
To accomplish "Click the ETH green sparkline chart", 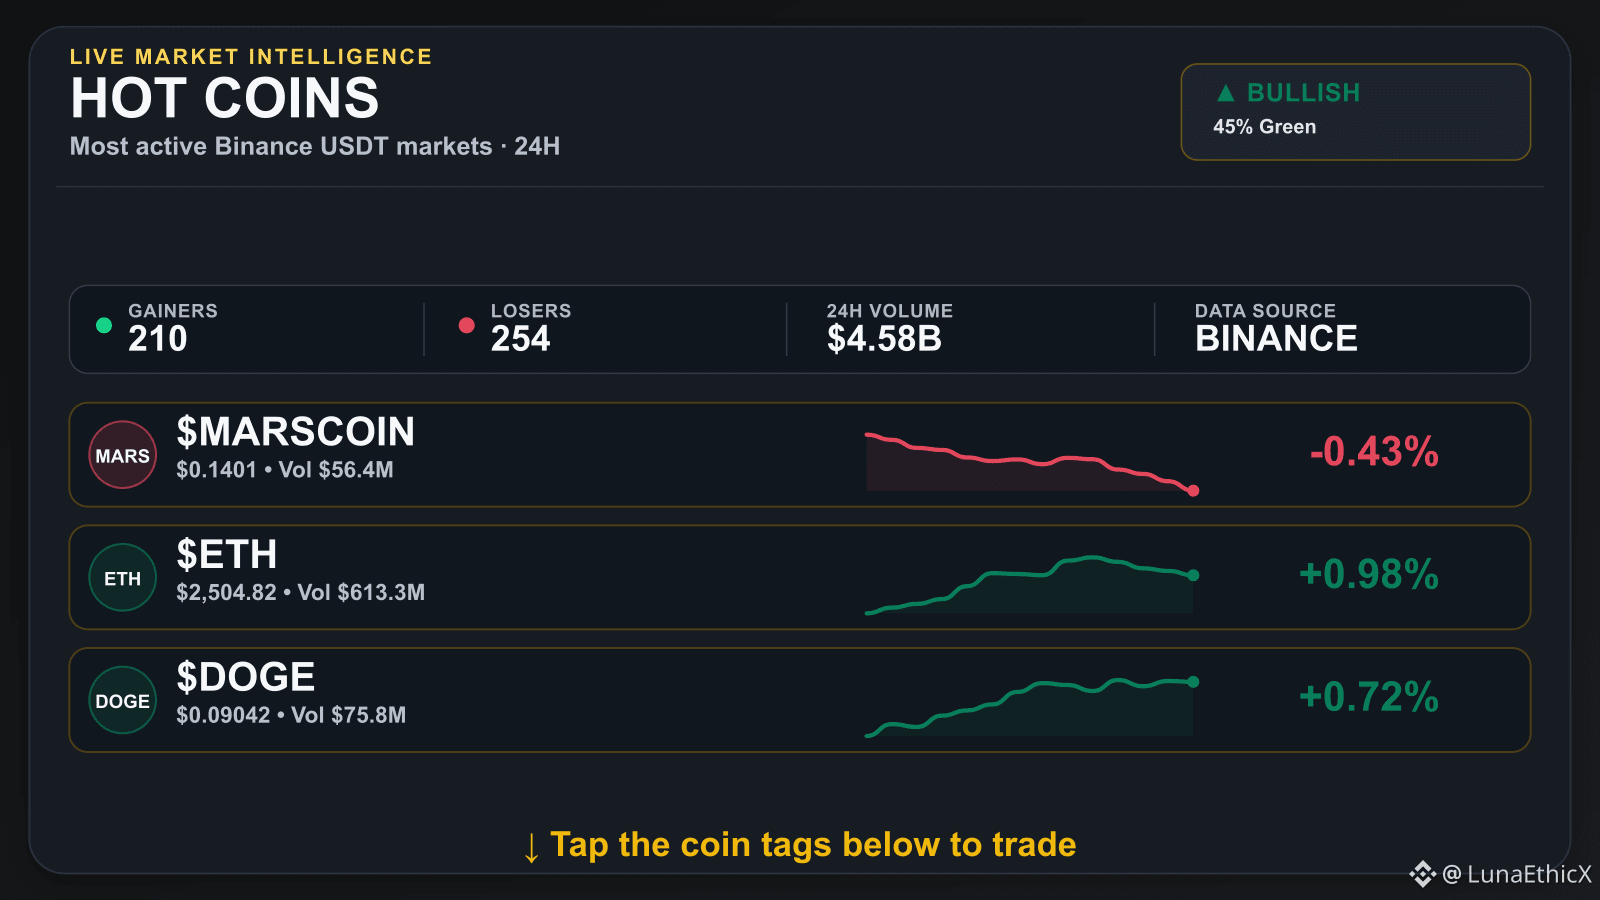I will [x=1032, y=585].
